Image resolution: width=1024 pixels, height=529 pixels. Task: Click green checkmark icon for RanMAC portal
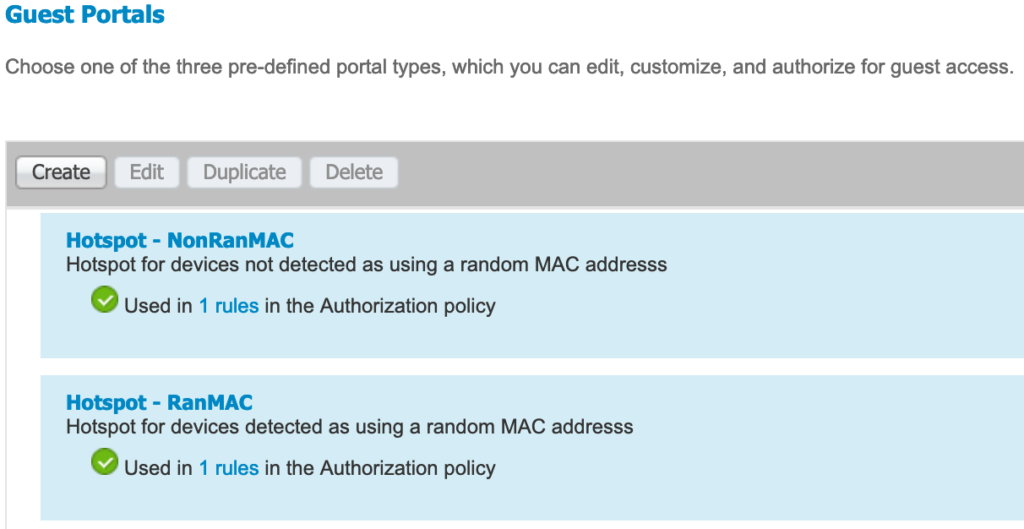point(104,462)
